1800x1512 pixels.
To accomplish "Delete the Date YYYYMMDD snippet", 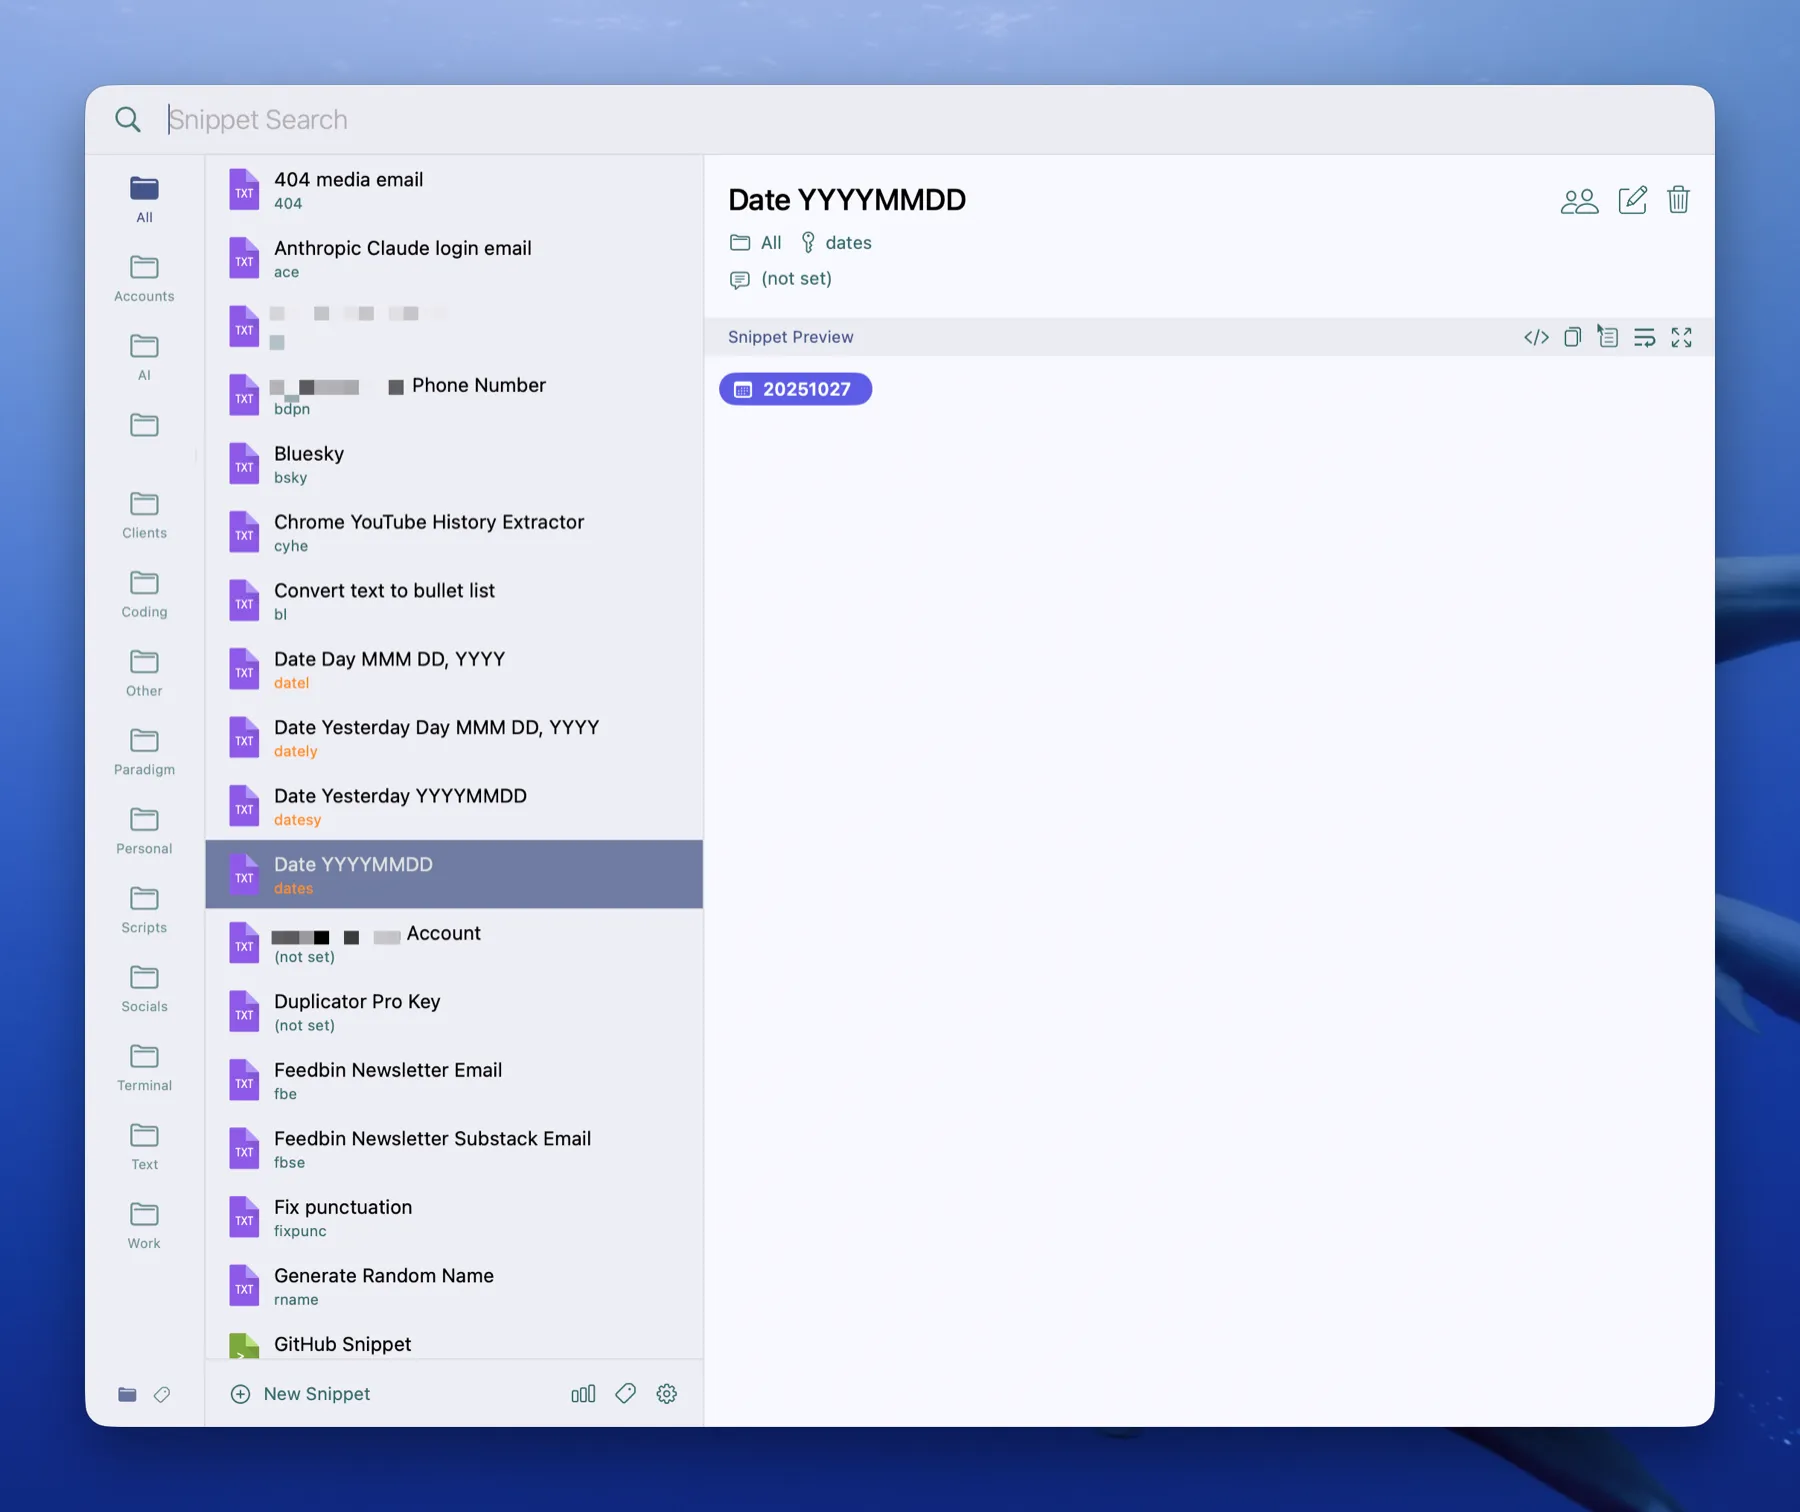I will (1678, 200).
